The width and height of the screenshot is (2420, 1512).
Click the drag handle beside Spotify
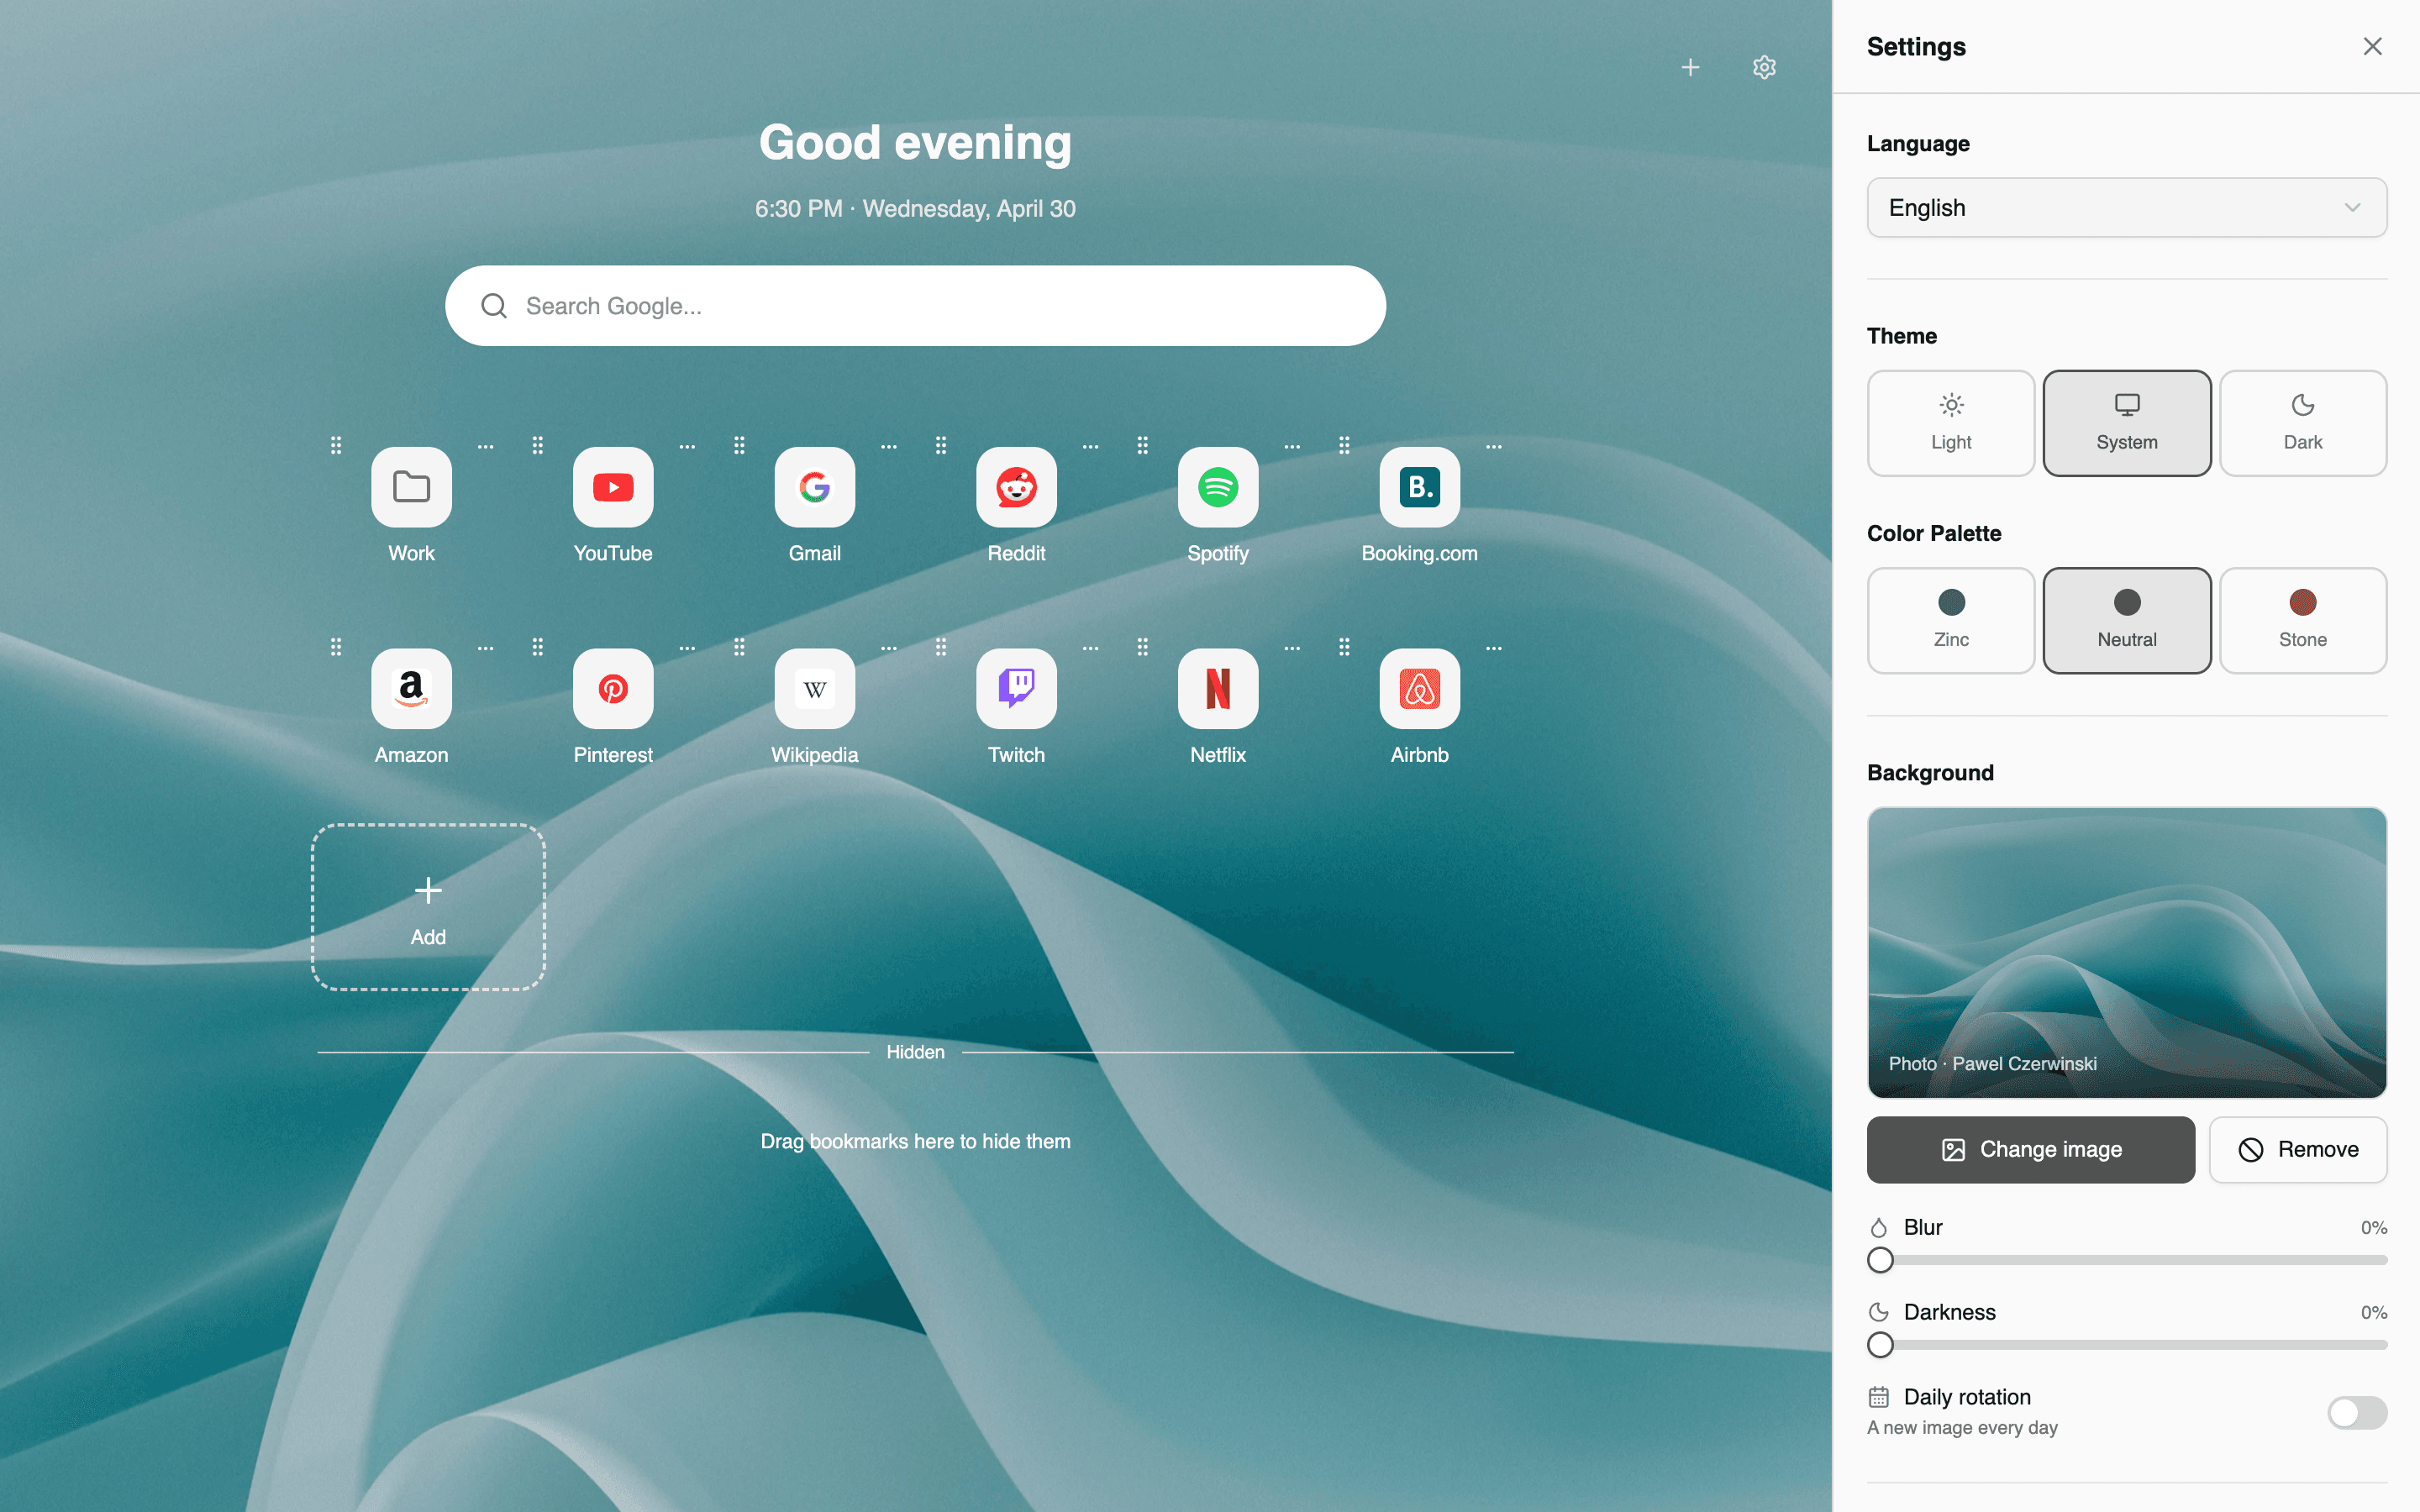[x=1143, y=445]
